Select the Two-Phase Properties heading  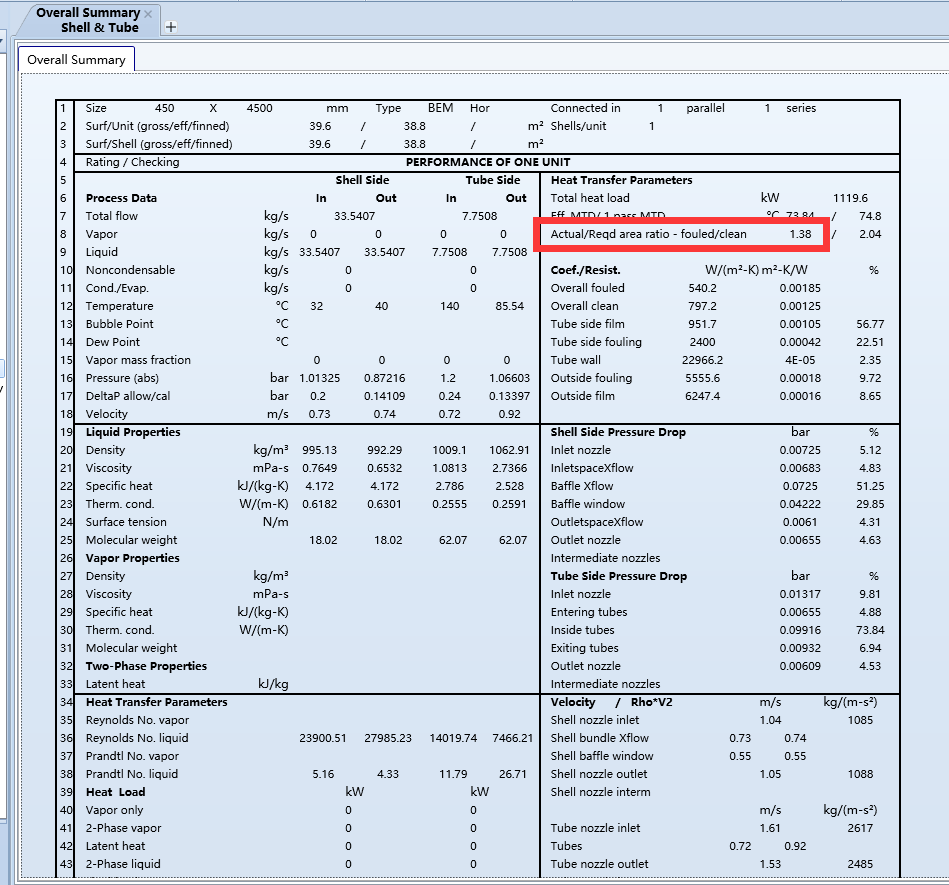146,666
